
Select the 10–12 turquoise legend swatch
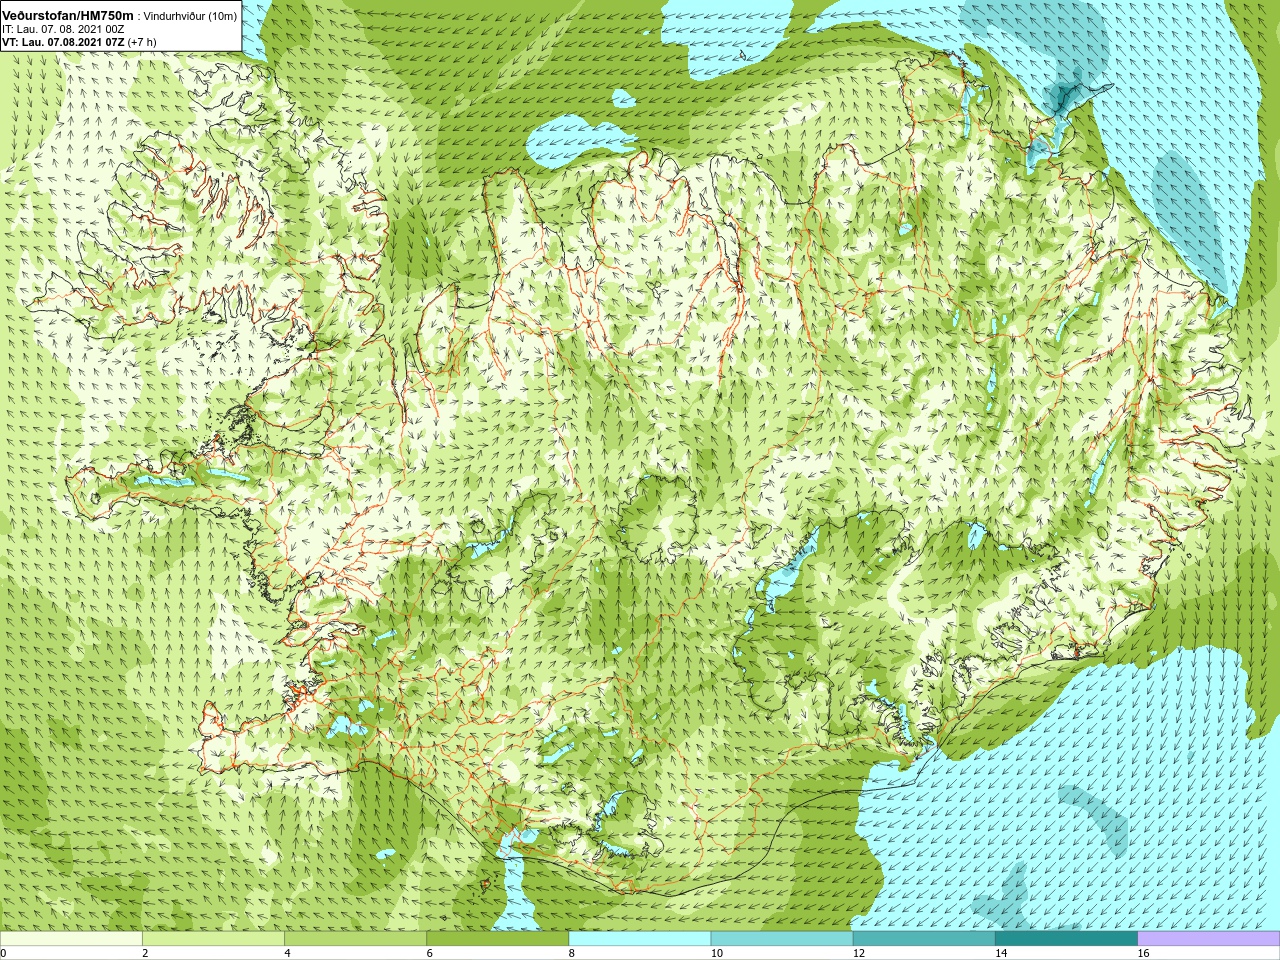[782, 939]
